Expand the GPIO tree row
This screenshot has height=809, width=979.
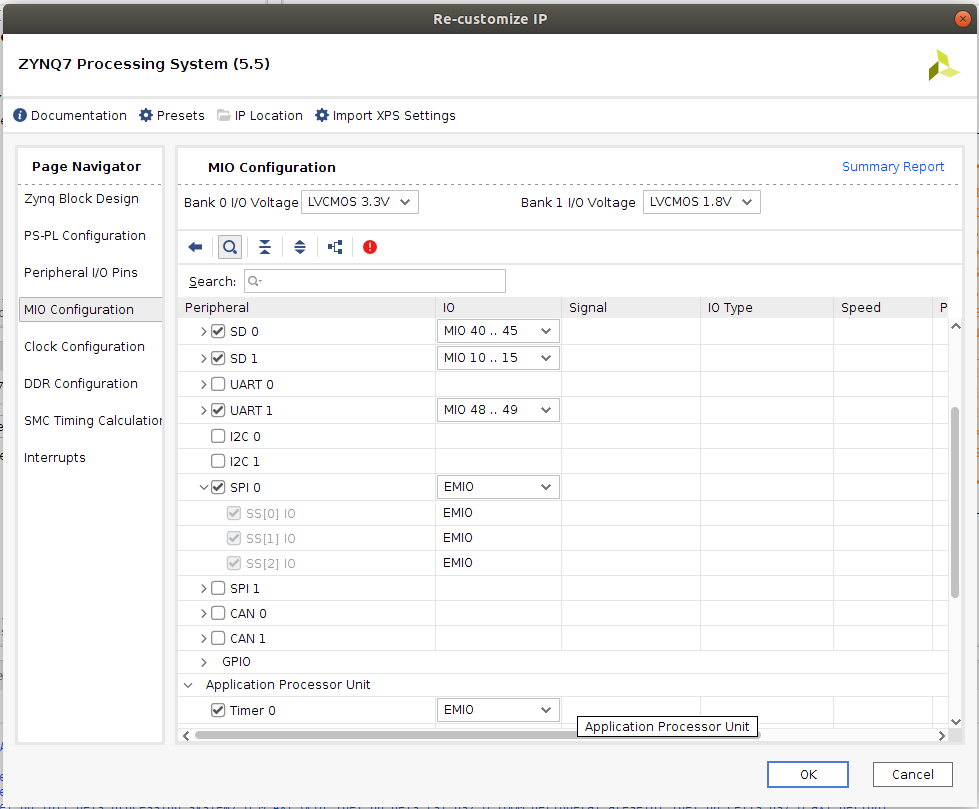[x=204, y=662]
